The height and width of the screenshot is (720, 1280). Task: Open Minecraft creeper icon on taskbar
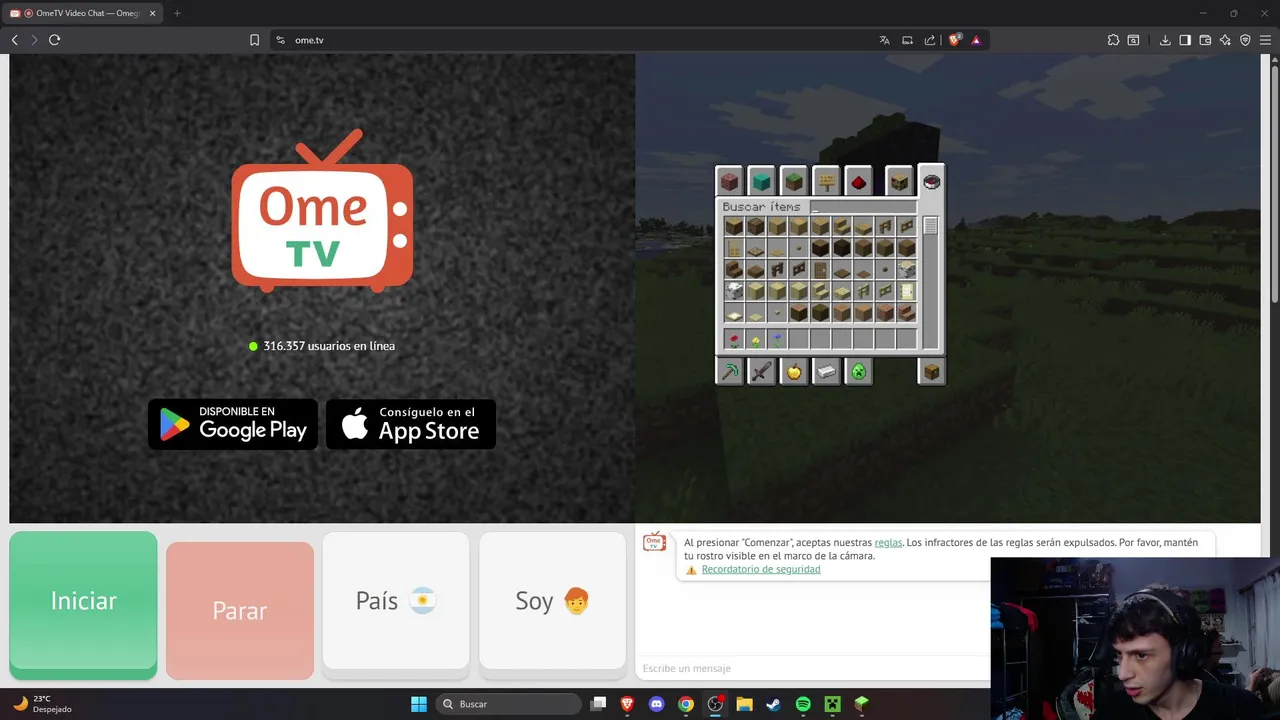tap(832, 704)
